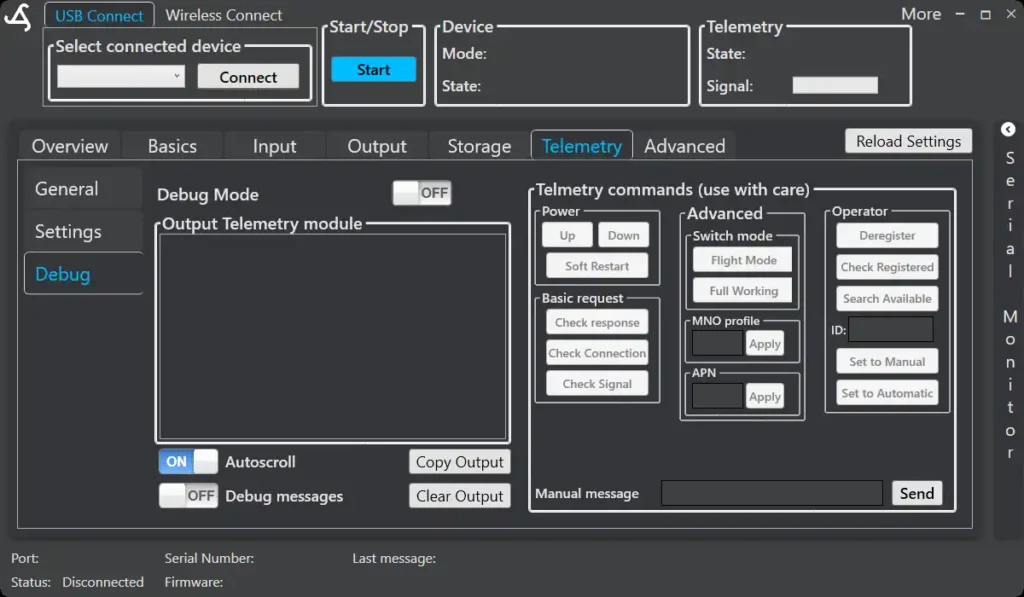Select the Settings side tab
This screenshot has width=1024, height=597.
click(68, 232)
